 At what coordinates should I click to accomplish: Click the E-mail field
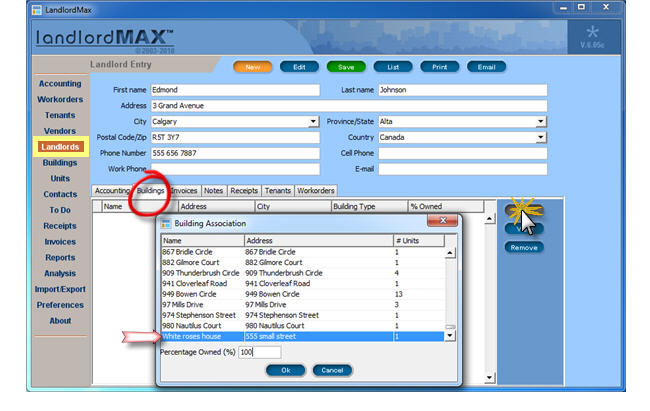point(463,169)
